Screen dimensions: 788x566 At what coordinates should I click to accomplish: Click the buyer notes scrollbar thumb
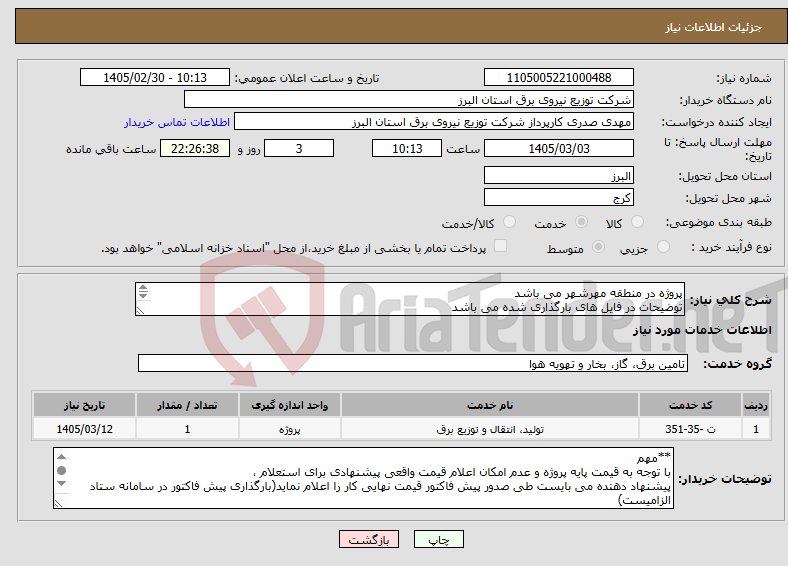(x=61, y=470)
